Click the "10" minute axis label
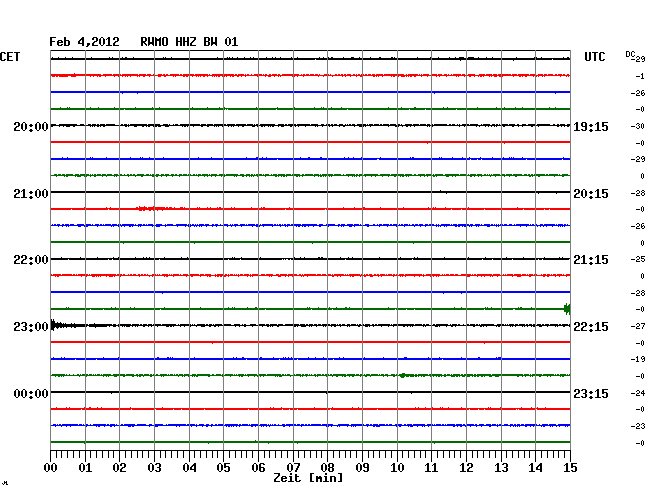 click(397, 468)
